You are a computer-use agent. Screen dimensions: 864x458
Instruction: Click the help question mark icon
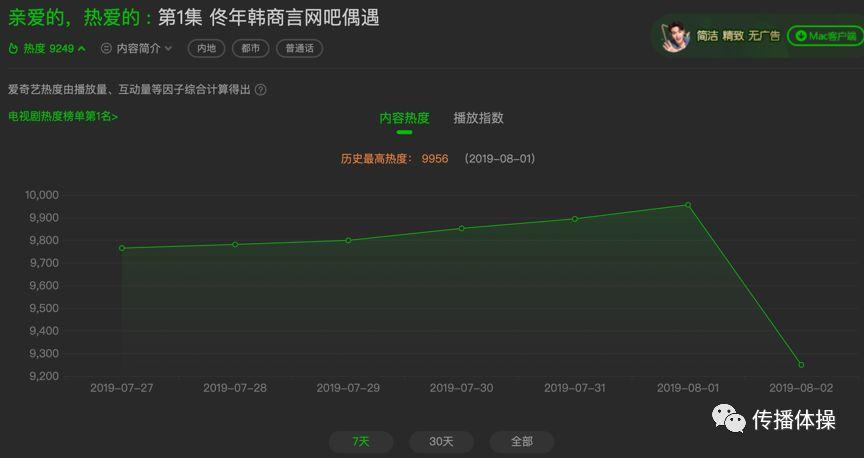coord(261,89)
